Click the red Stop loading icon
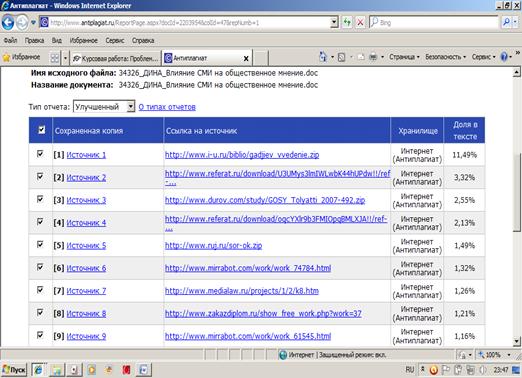This screenshot has height=378, width=522. coord(360,23)
